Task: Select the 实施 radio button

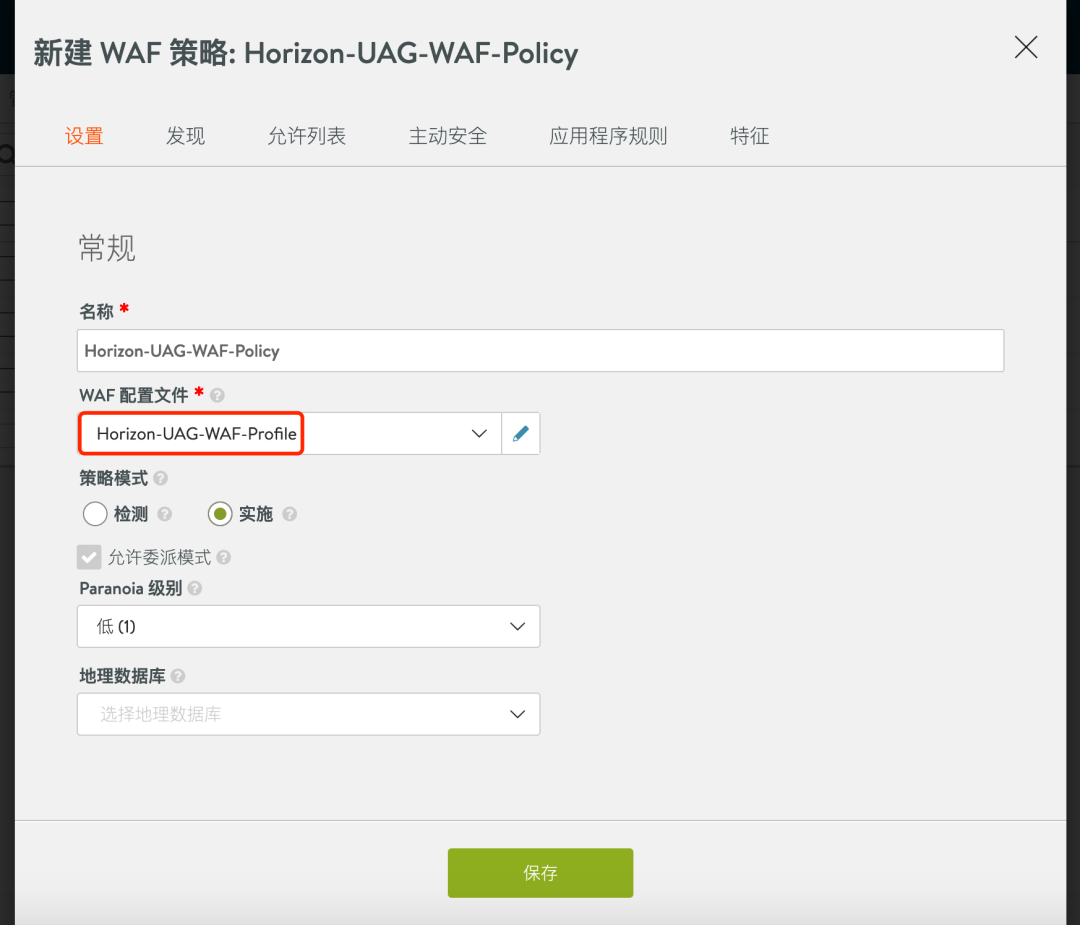Action: tap(220, 514)
